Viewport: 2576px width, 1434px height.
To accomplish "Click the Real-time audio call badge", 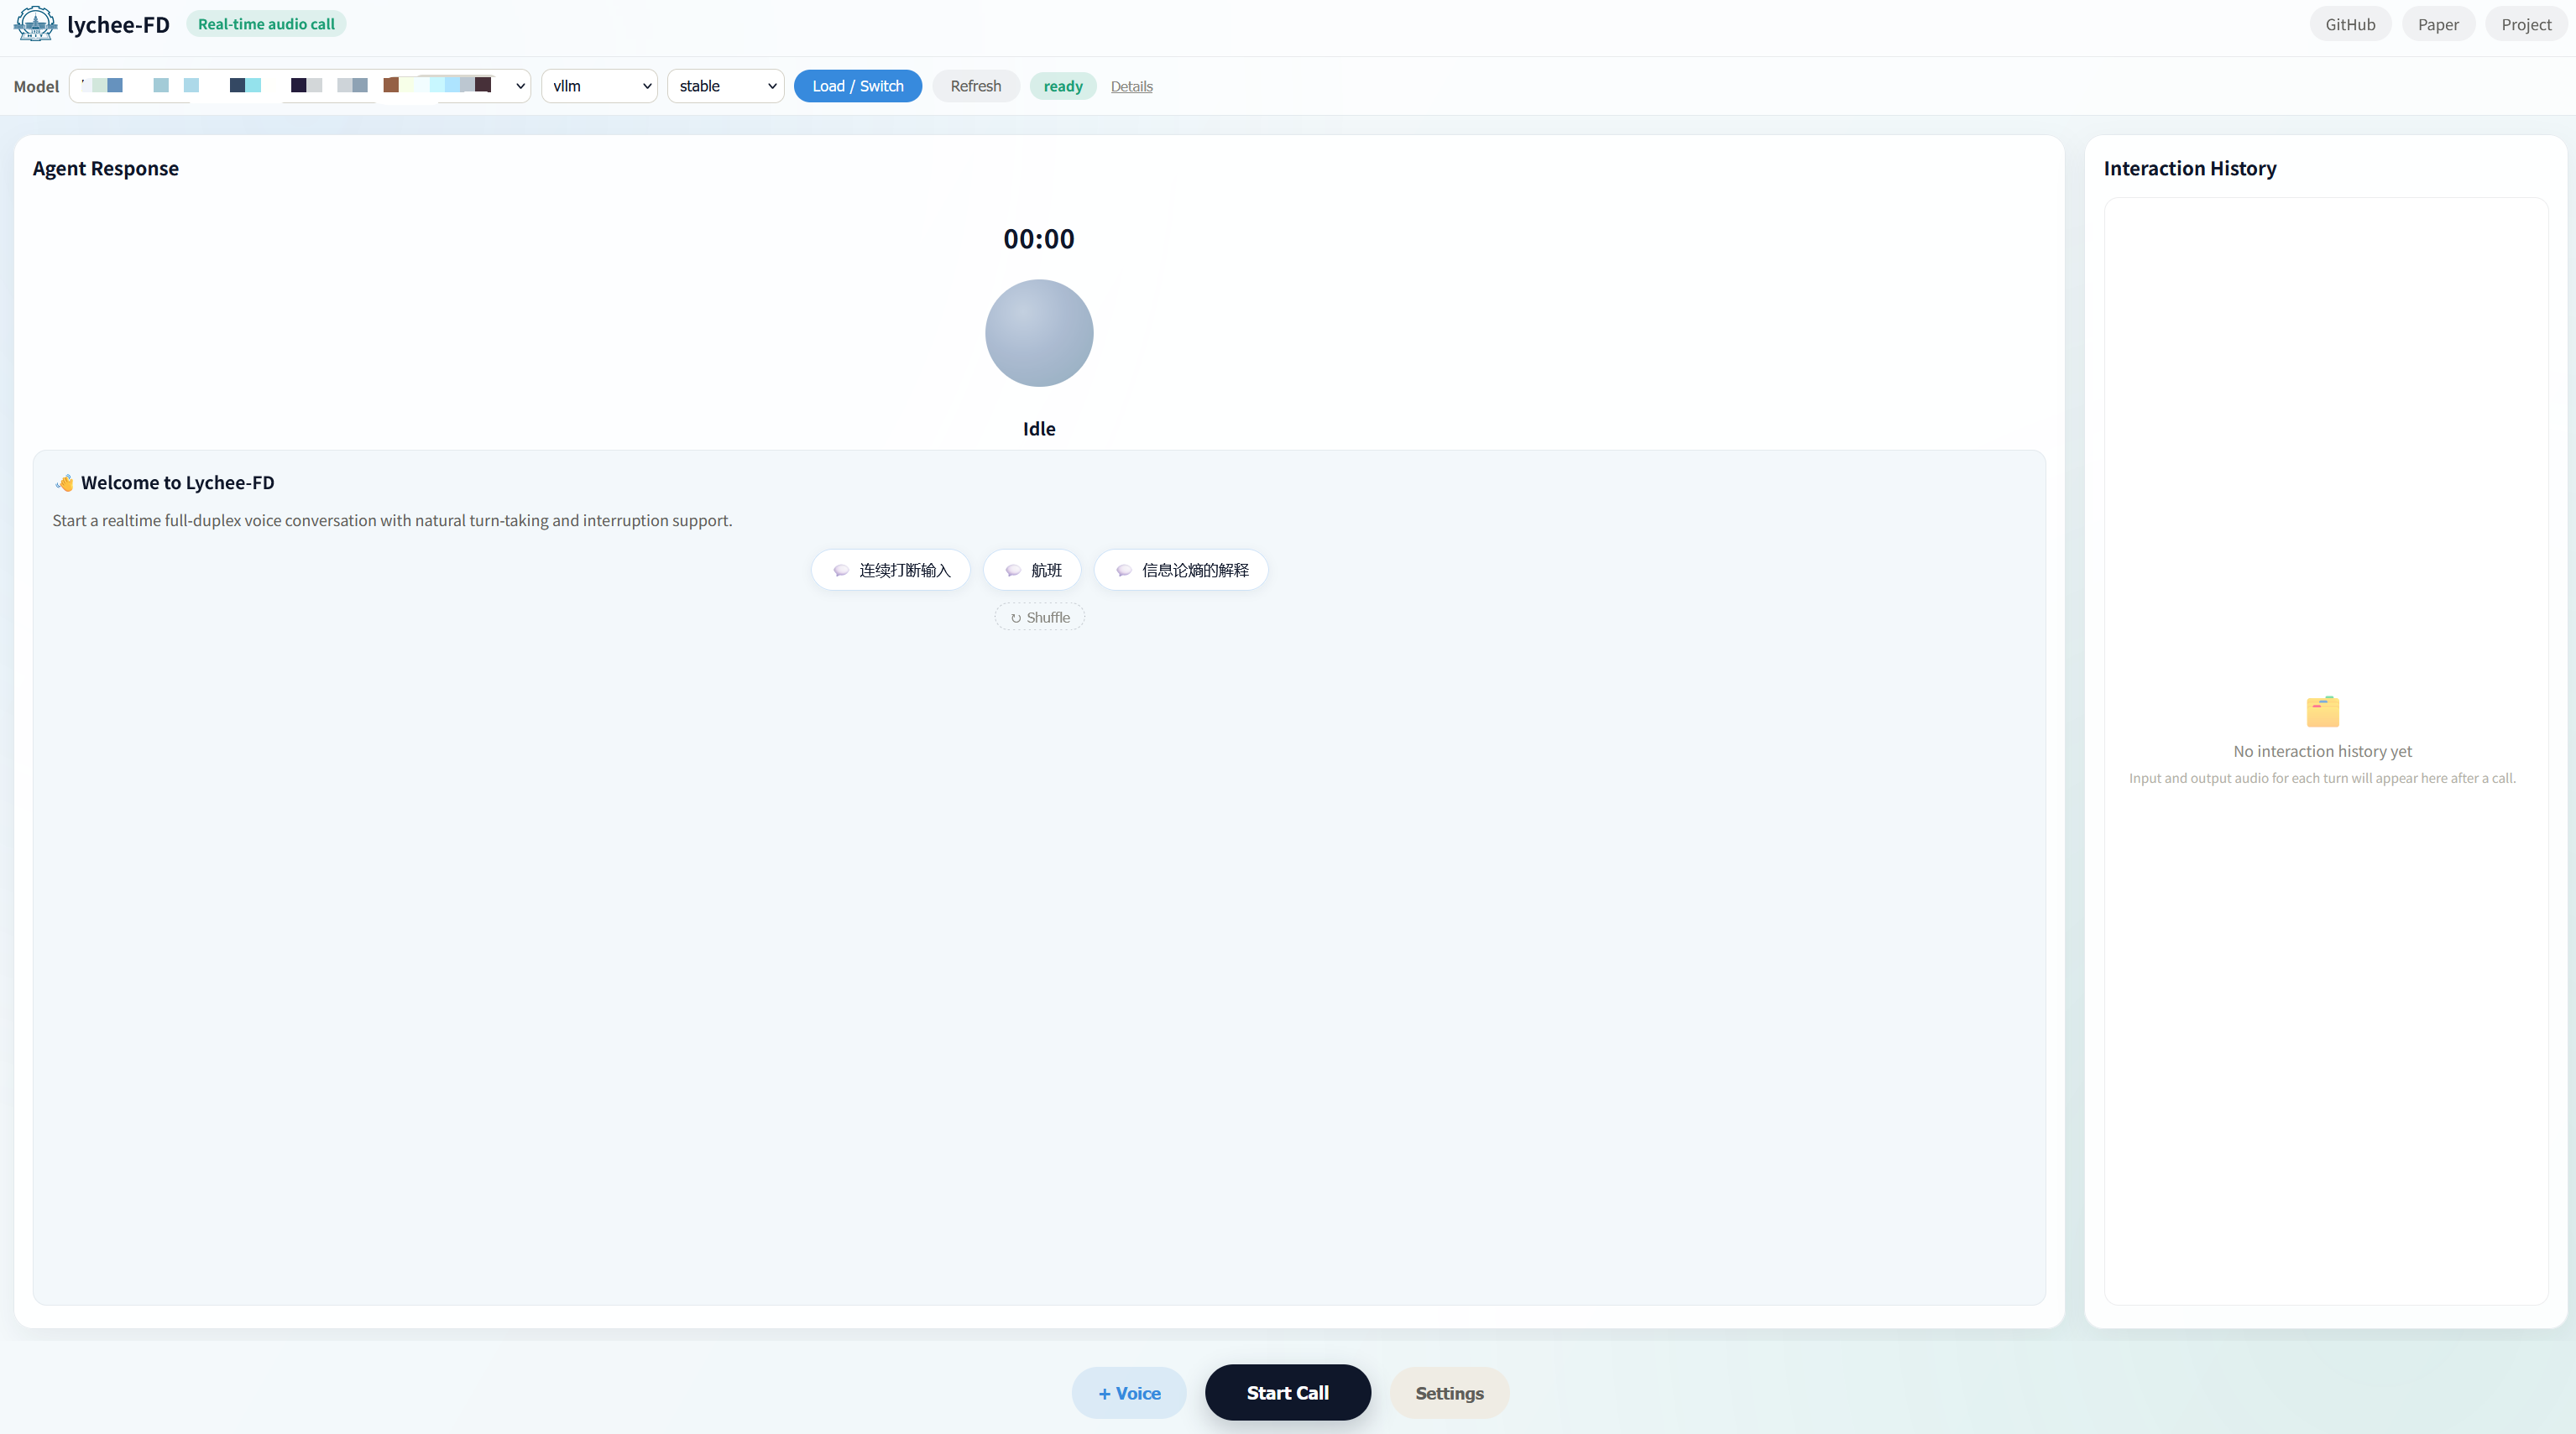I will (266, 24).
